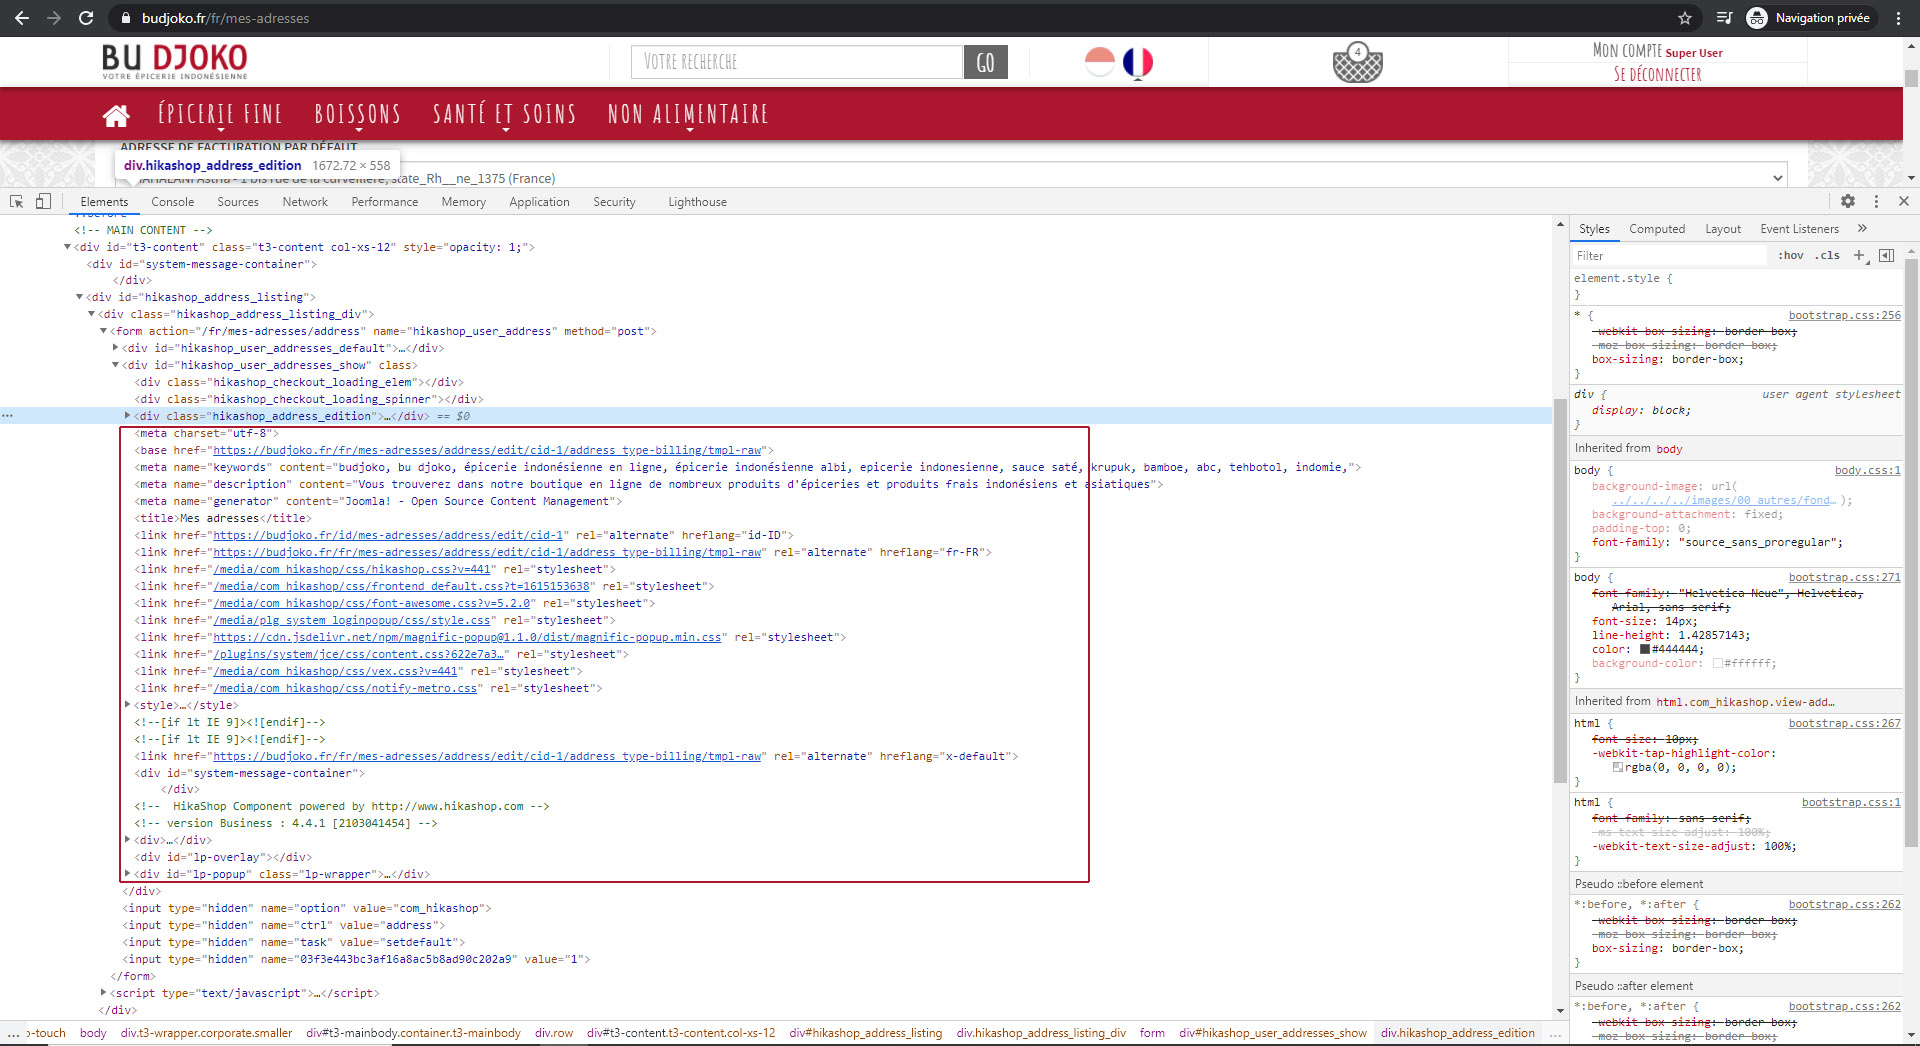Show more Styles pane tabs with chevron

click(x=1862, y=228)
